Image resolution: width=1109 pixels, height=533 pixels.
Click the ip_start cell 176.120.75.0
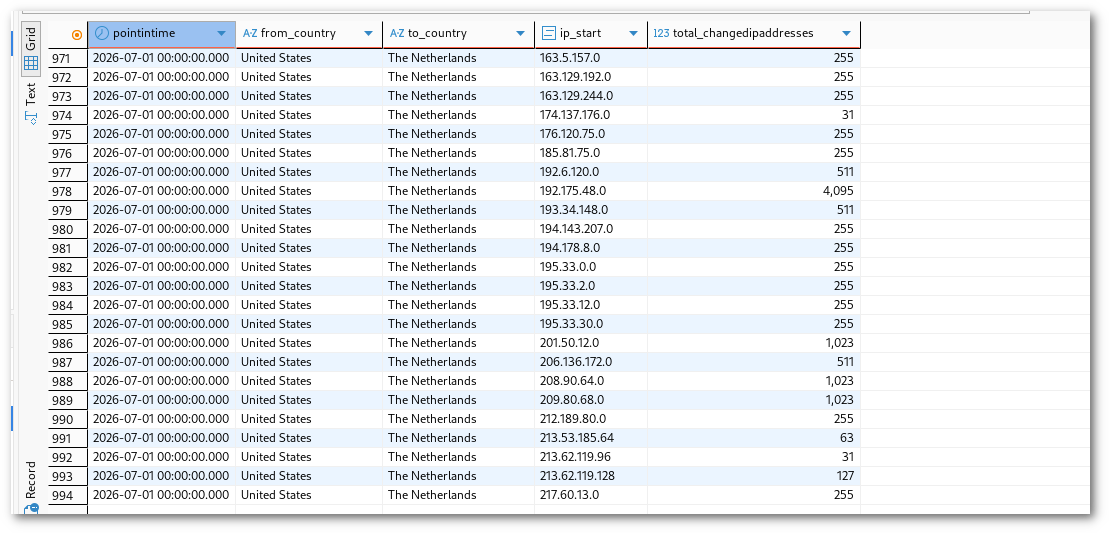click(x=591, y=134)
